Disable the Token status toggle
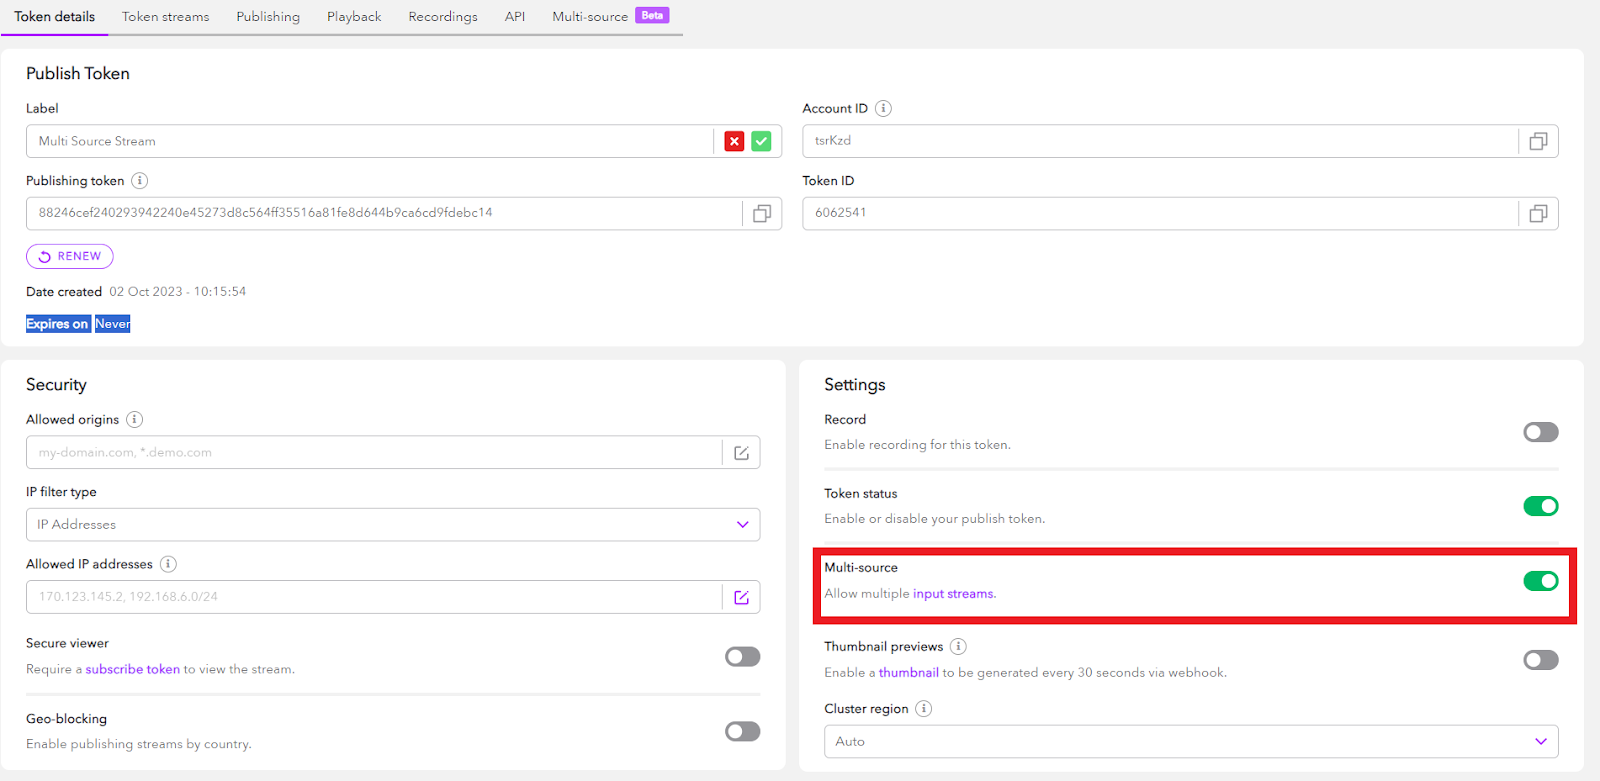The width and height of the screenshot is (1600, 781). 1540,506
